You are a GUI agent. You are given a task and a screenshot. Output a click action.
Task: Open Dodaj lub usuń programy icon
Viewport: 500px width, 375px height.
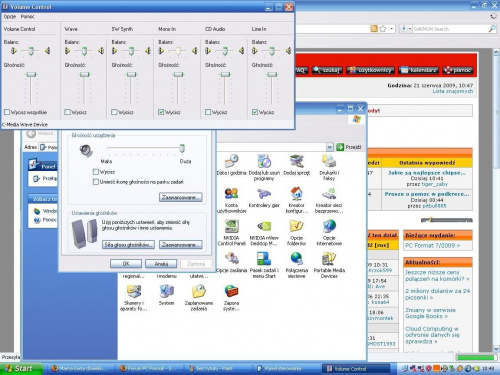click(264, 161)
